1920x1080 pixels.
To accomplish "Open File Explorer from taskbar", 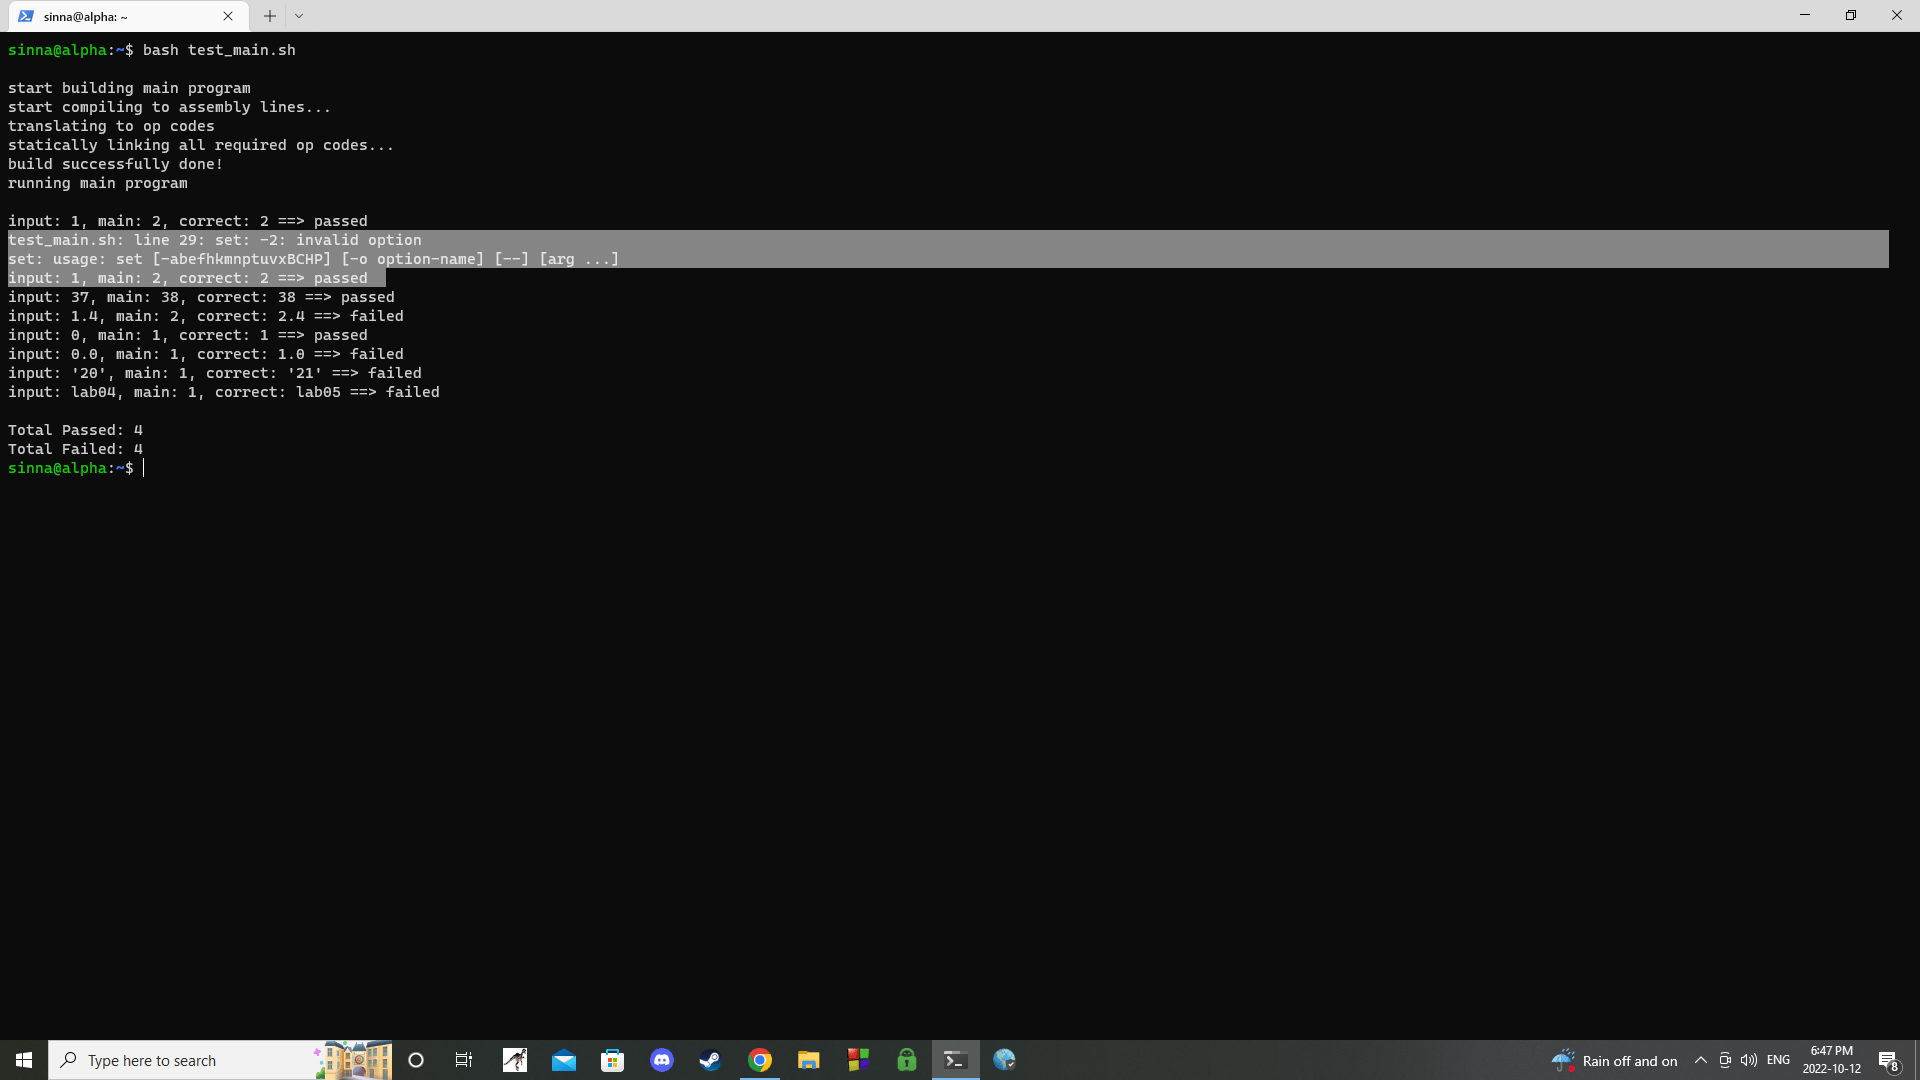I will (808, 1060).
